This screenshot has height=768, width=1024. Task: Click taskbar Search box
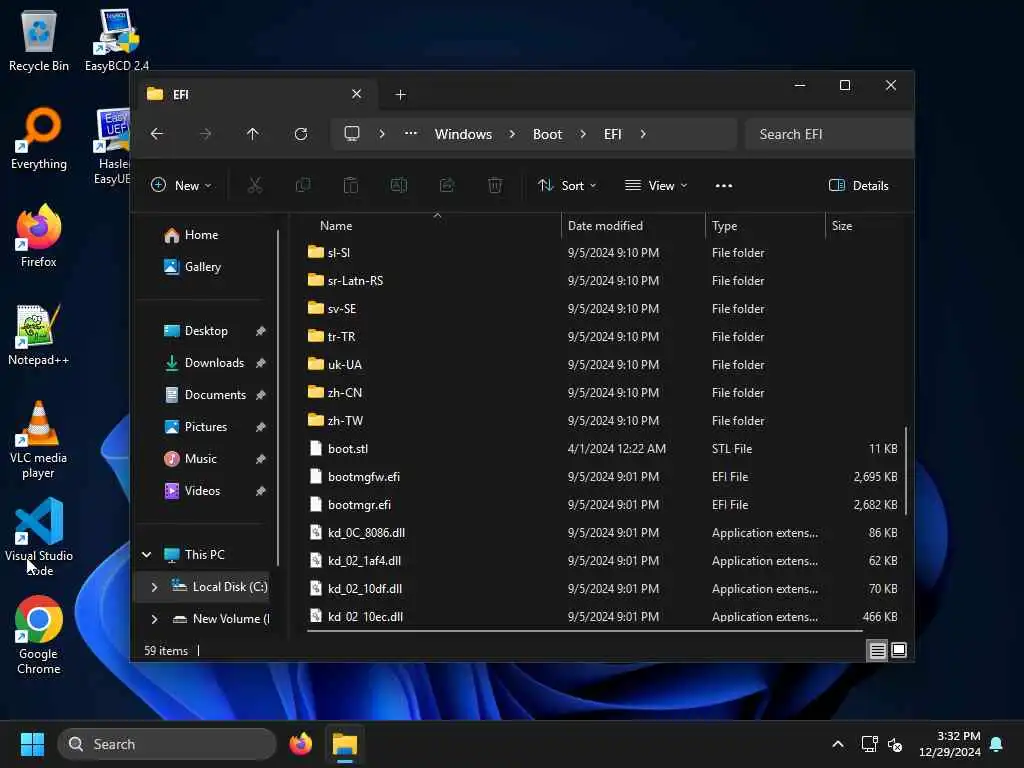pyautogui.click(x=167, y=744)
